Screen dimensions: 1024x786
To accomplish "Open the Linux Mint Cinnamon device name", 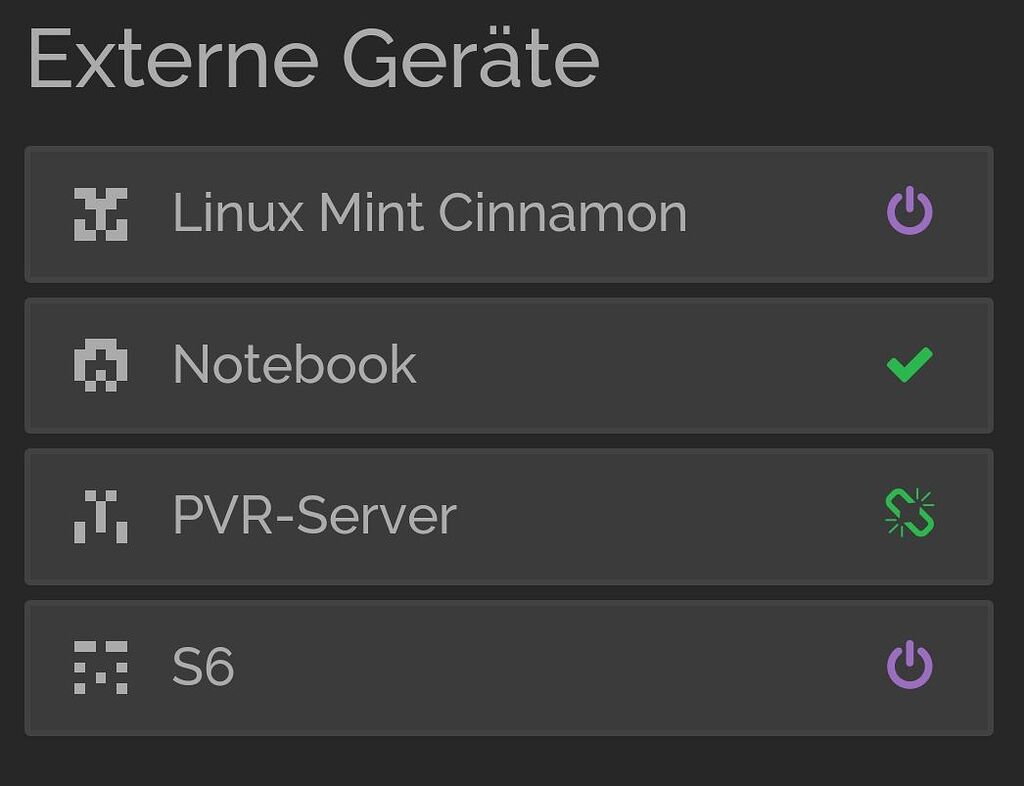I will pos(429,213).
